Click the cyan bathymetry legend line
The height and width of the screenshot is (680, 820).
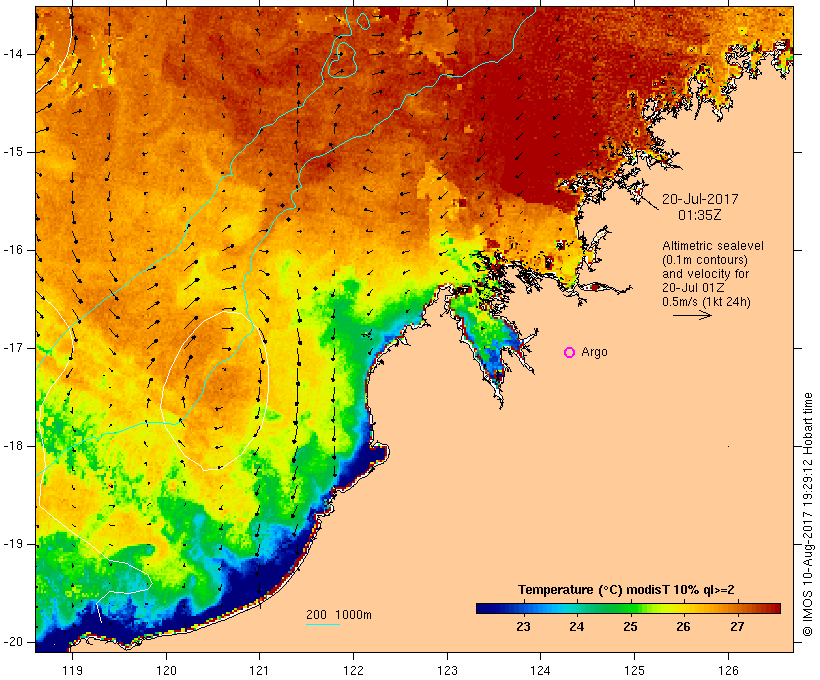[323, 624]
